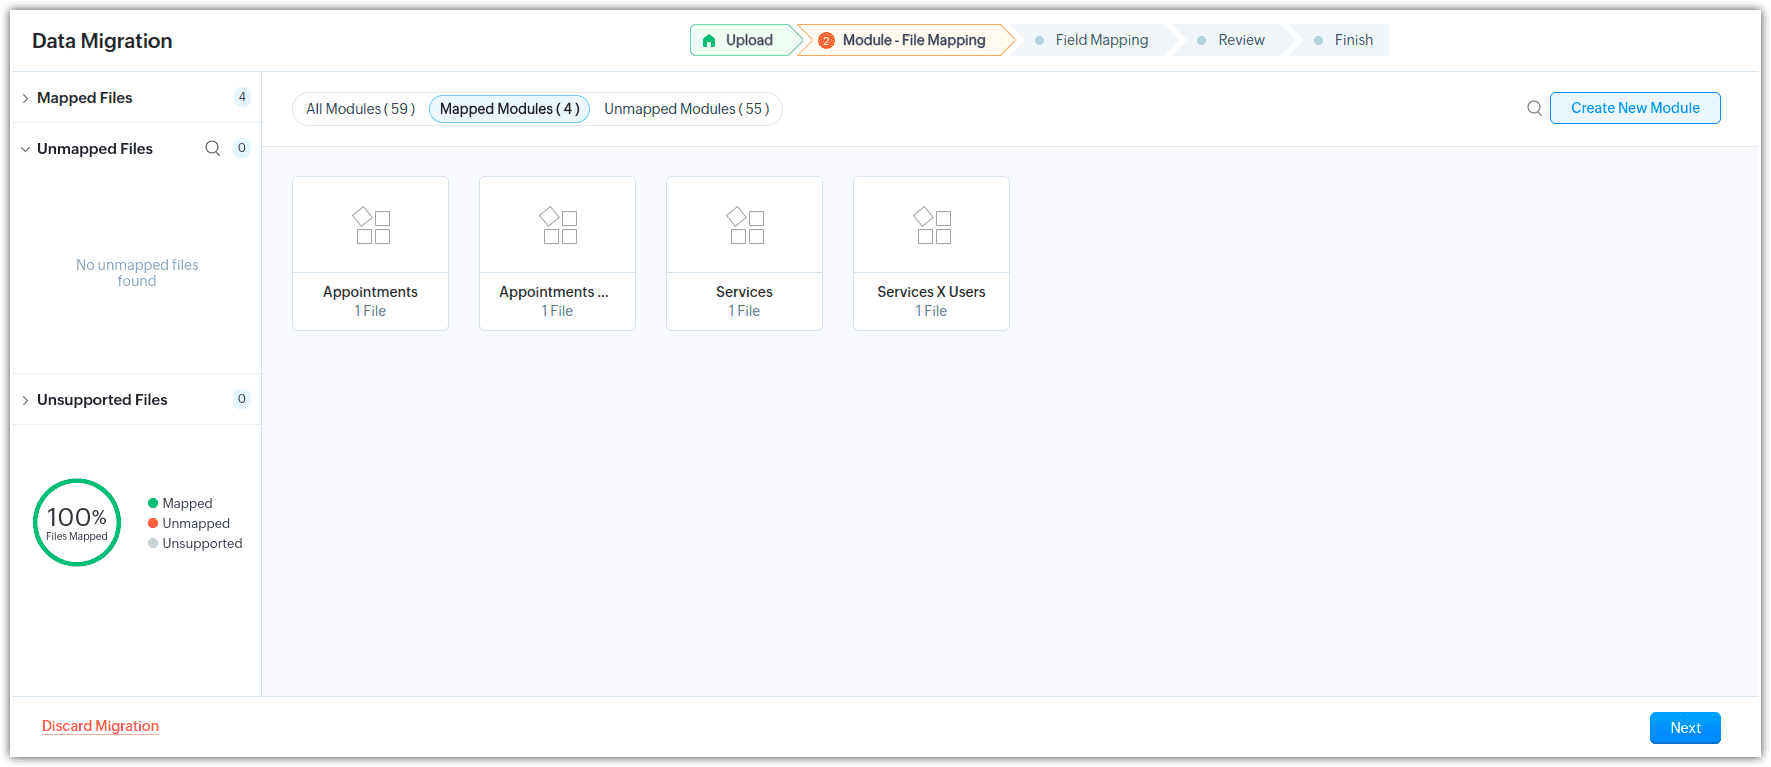Show Unmapped Modules (55) filter
Image resolution: width=1771 pixels, height=767 pixels.
[x=686, y=109]
